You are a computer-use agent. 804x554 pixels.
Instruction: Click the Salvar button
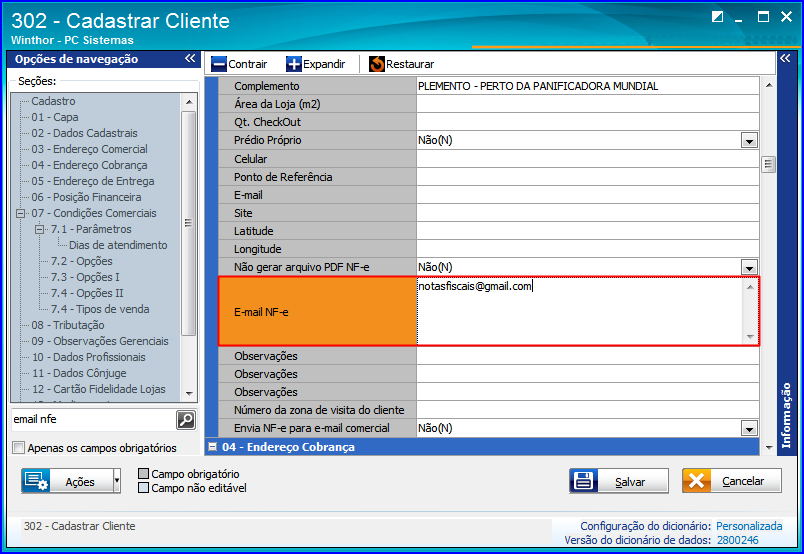(619, 481)
